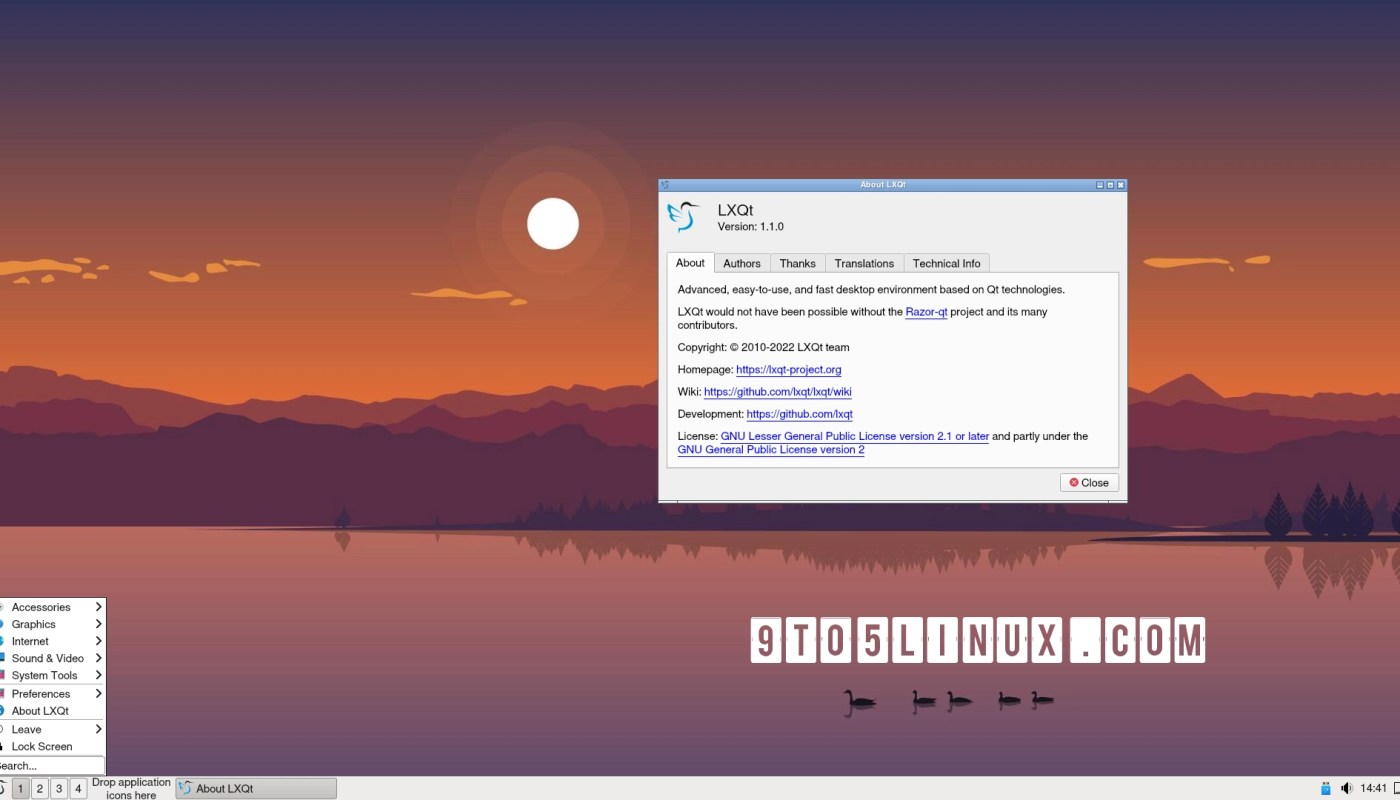Click the LXQt hummingbird logo in the dialog

(x=683, y=217)
